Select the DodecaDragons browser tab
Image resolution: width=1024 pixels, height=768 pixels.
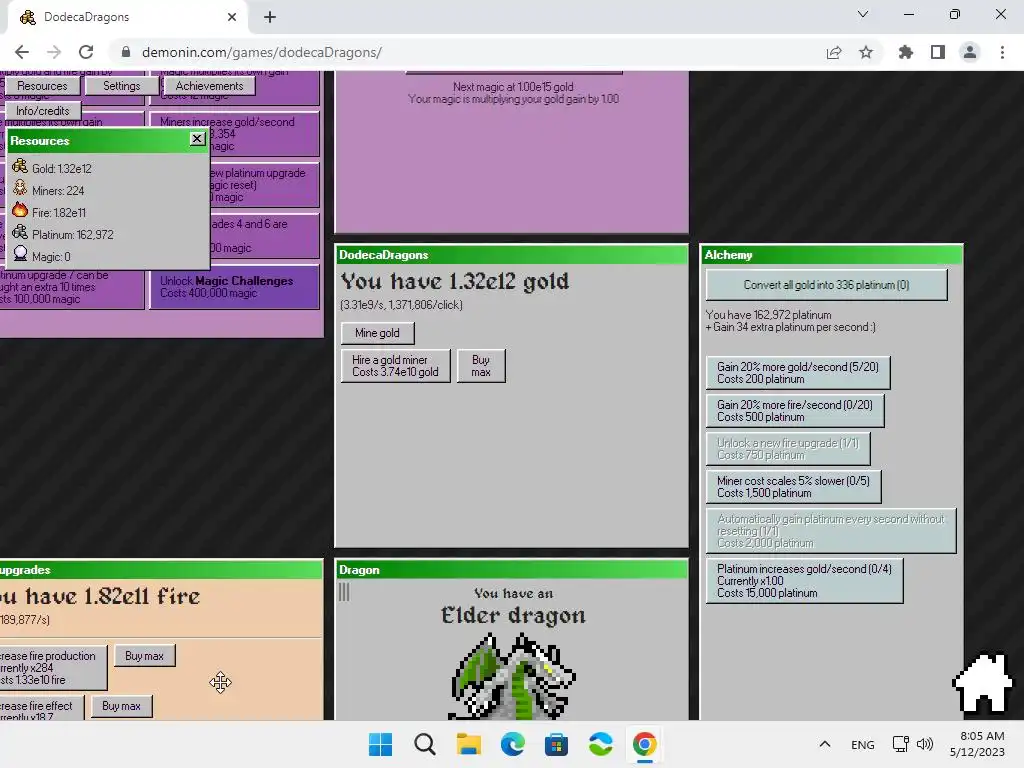coord(127,17)
